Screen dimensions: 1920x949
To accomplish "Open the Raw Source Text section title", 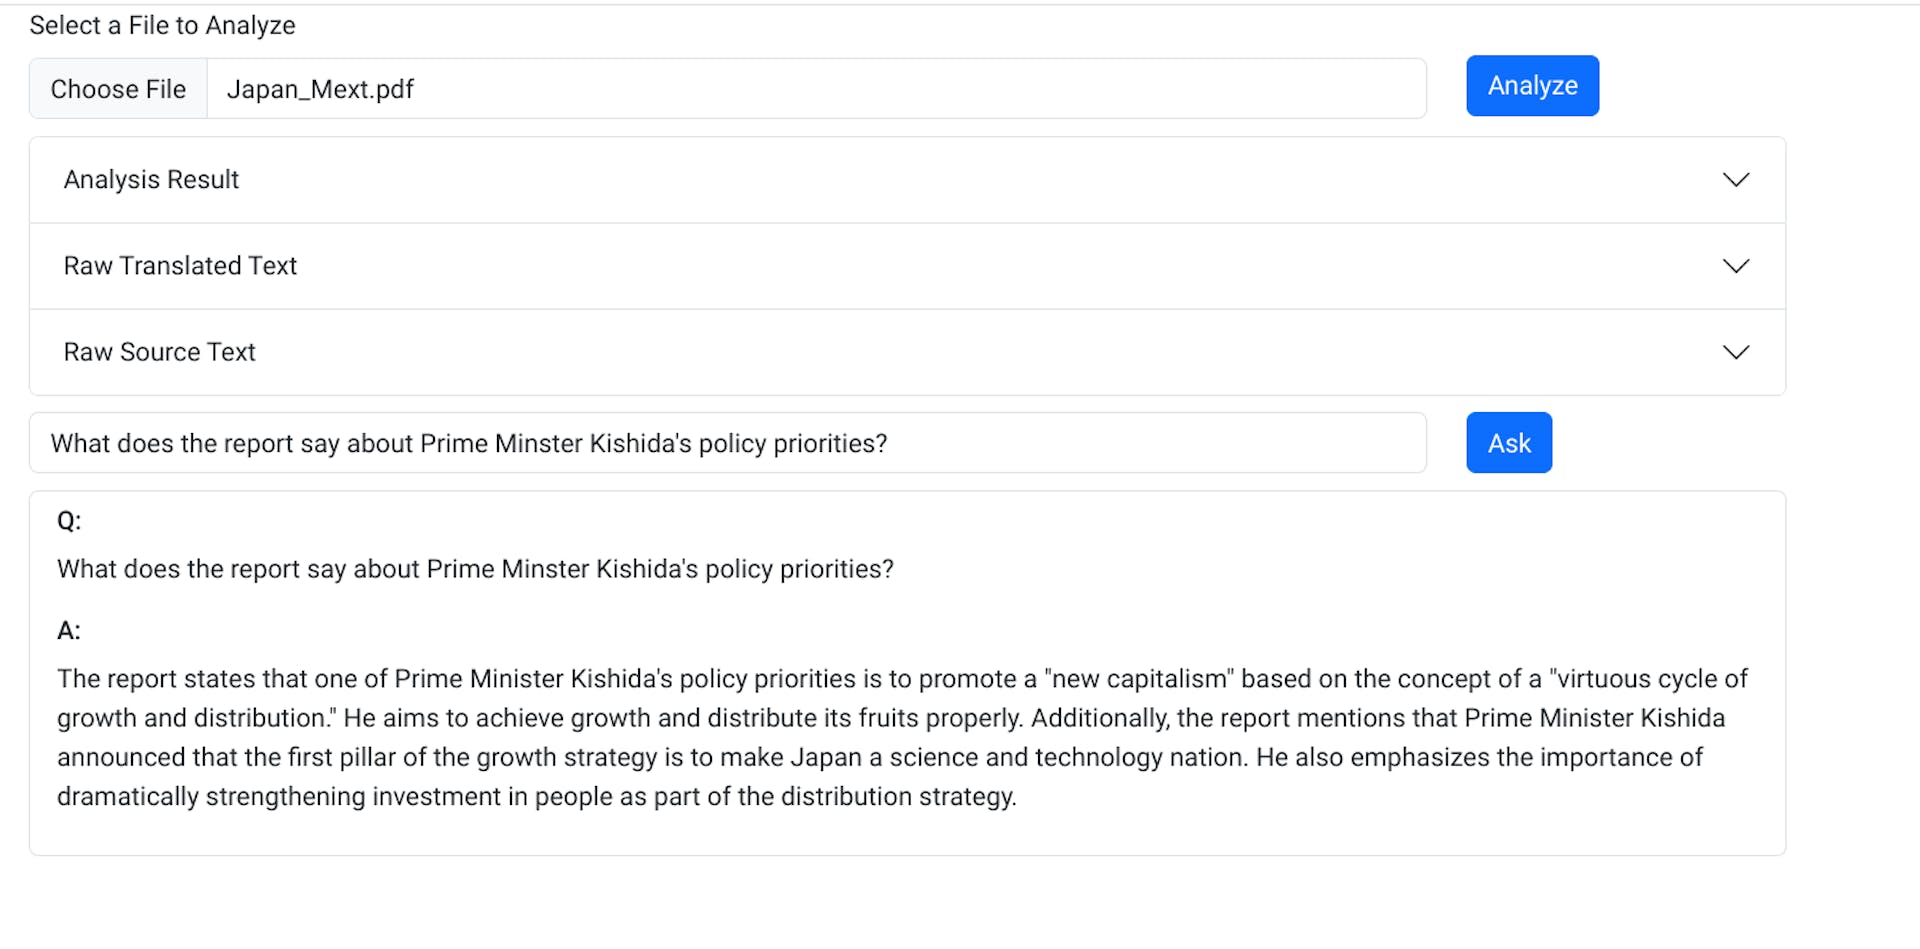I will click(x=159, y=352).
